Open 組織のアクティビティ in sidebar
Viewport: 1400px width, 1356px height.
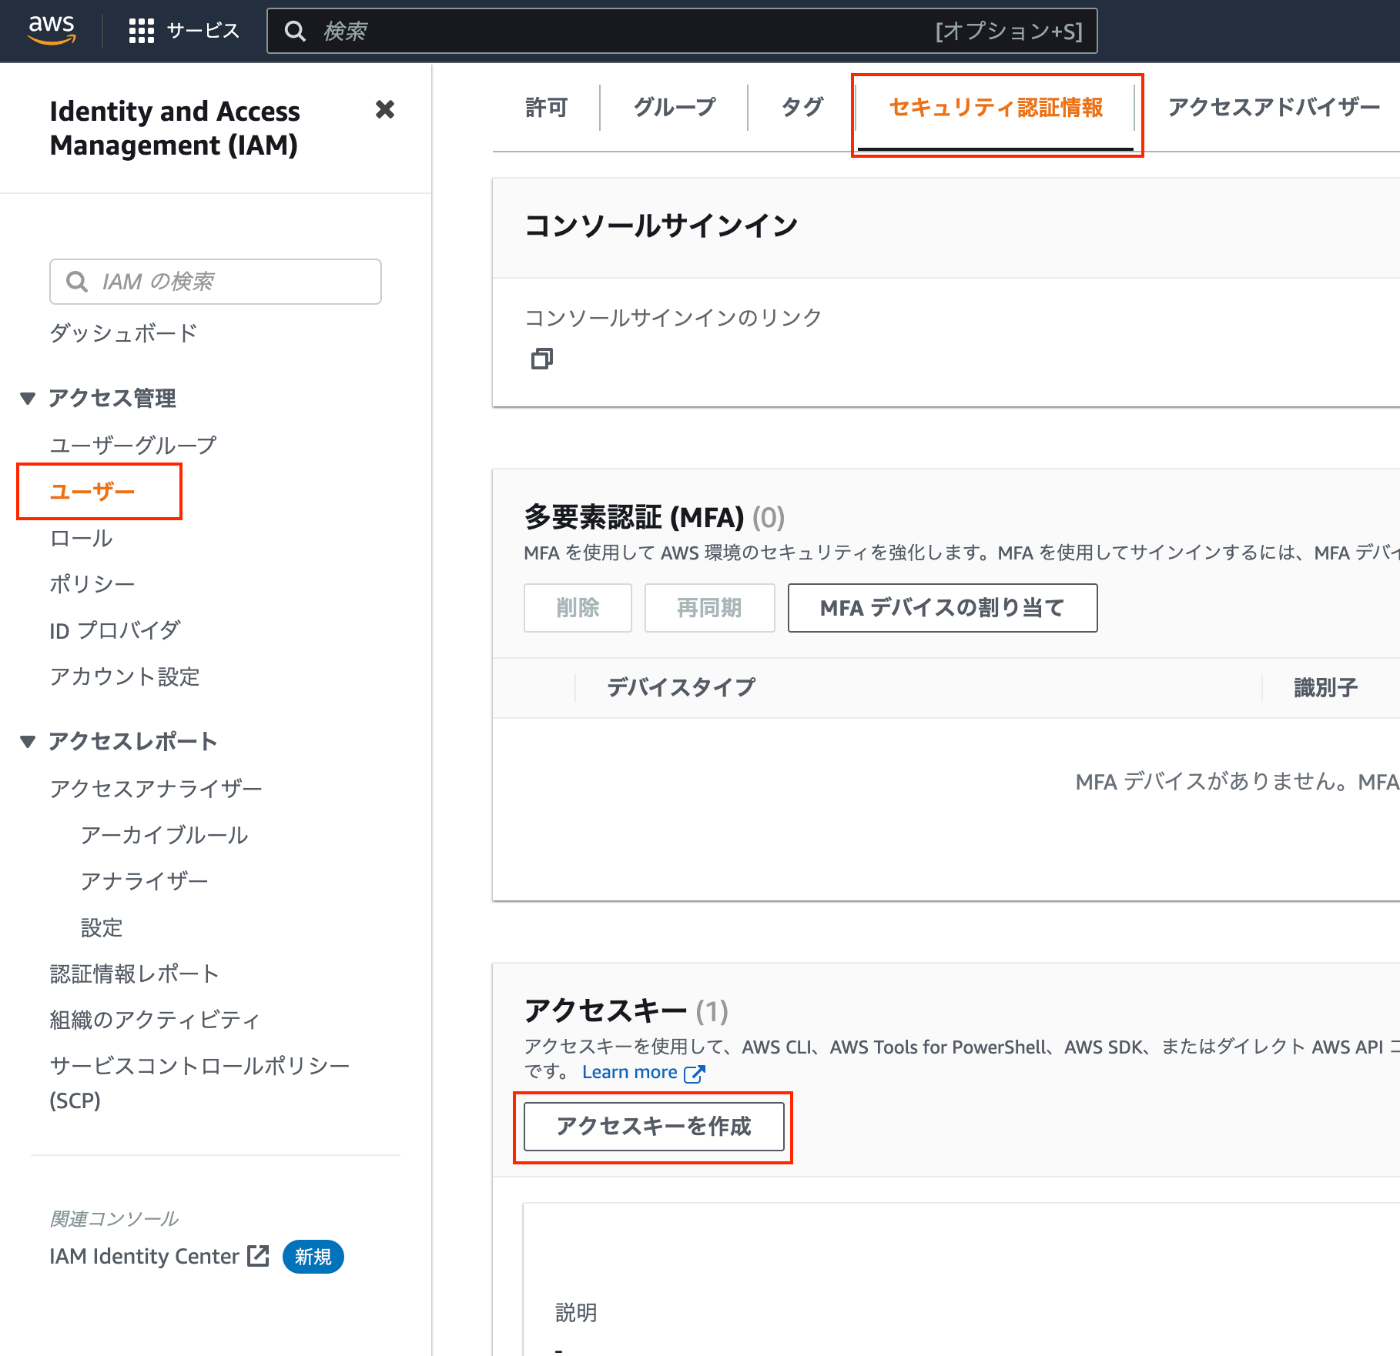coord(155,1020)
